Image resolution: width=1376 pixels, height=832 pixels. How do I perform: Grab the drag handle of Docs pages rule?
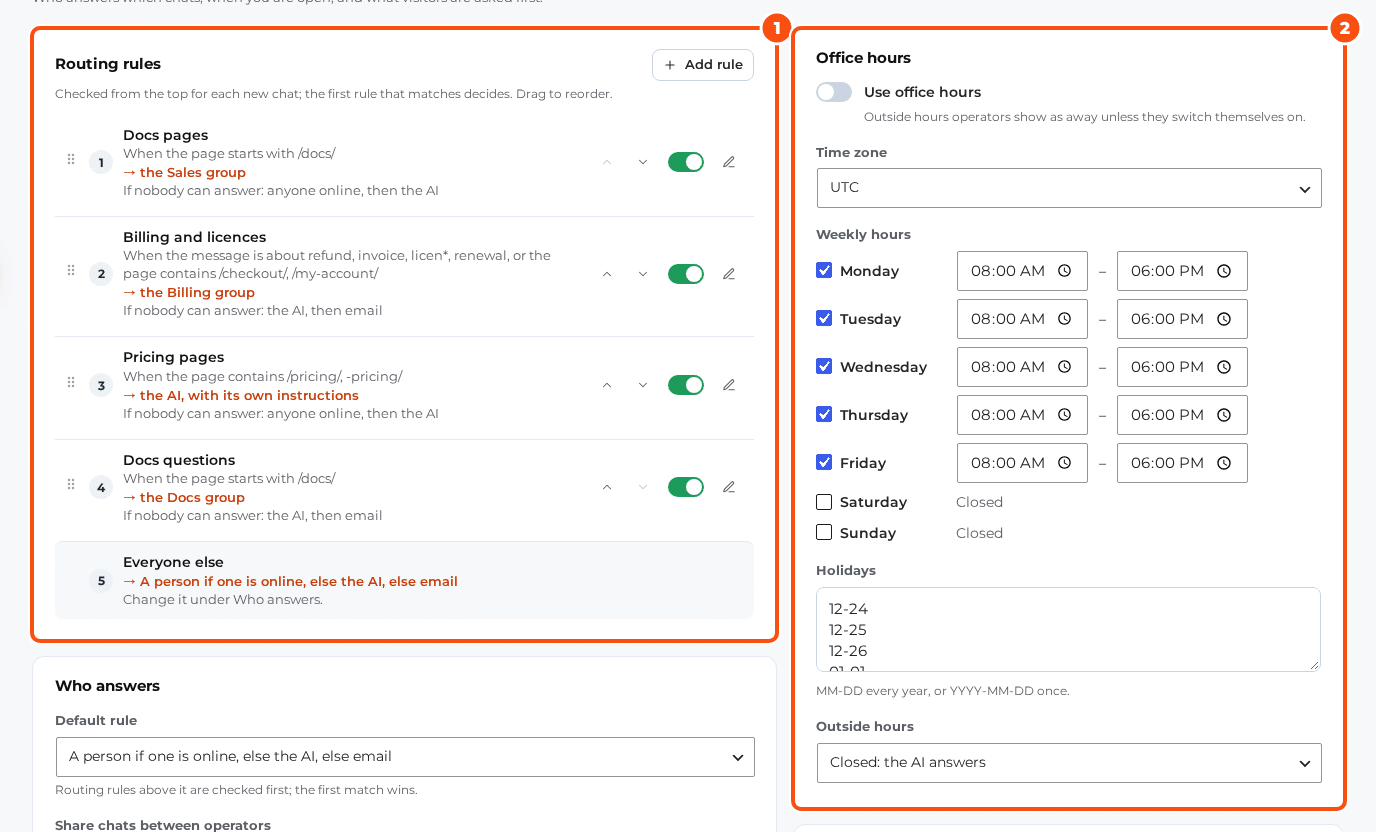pos(71,160)
